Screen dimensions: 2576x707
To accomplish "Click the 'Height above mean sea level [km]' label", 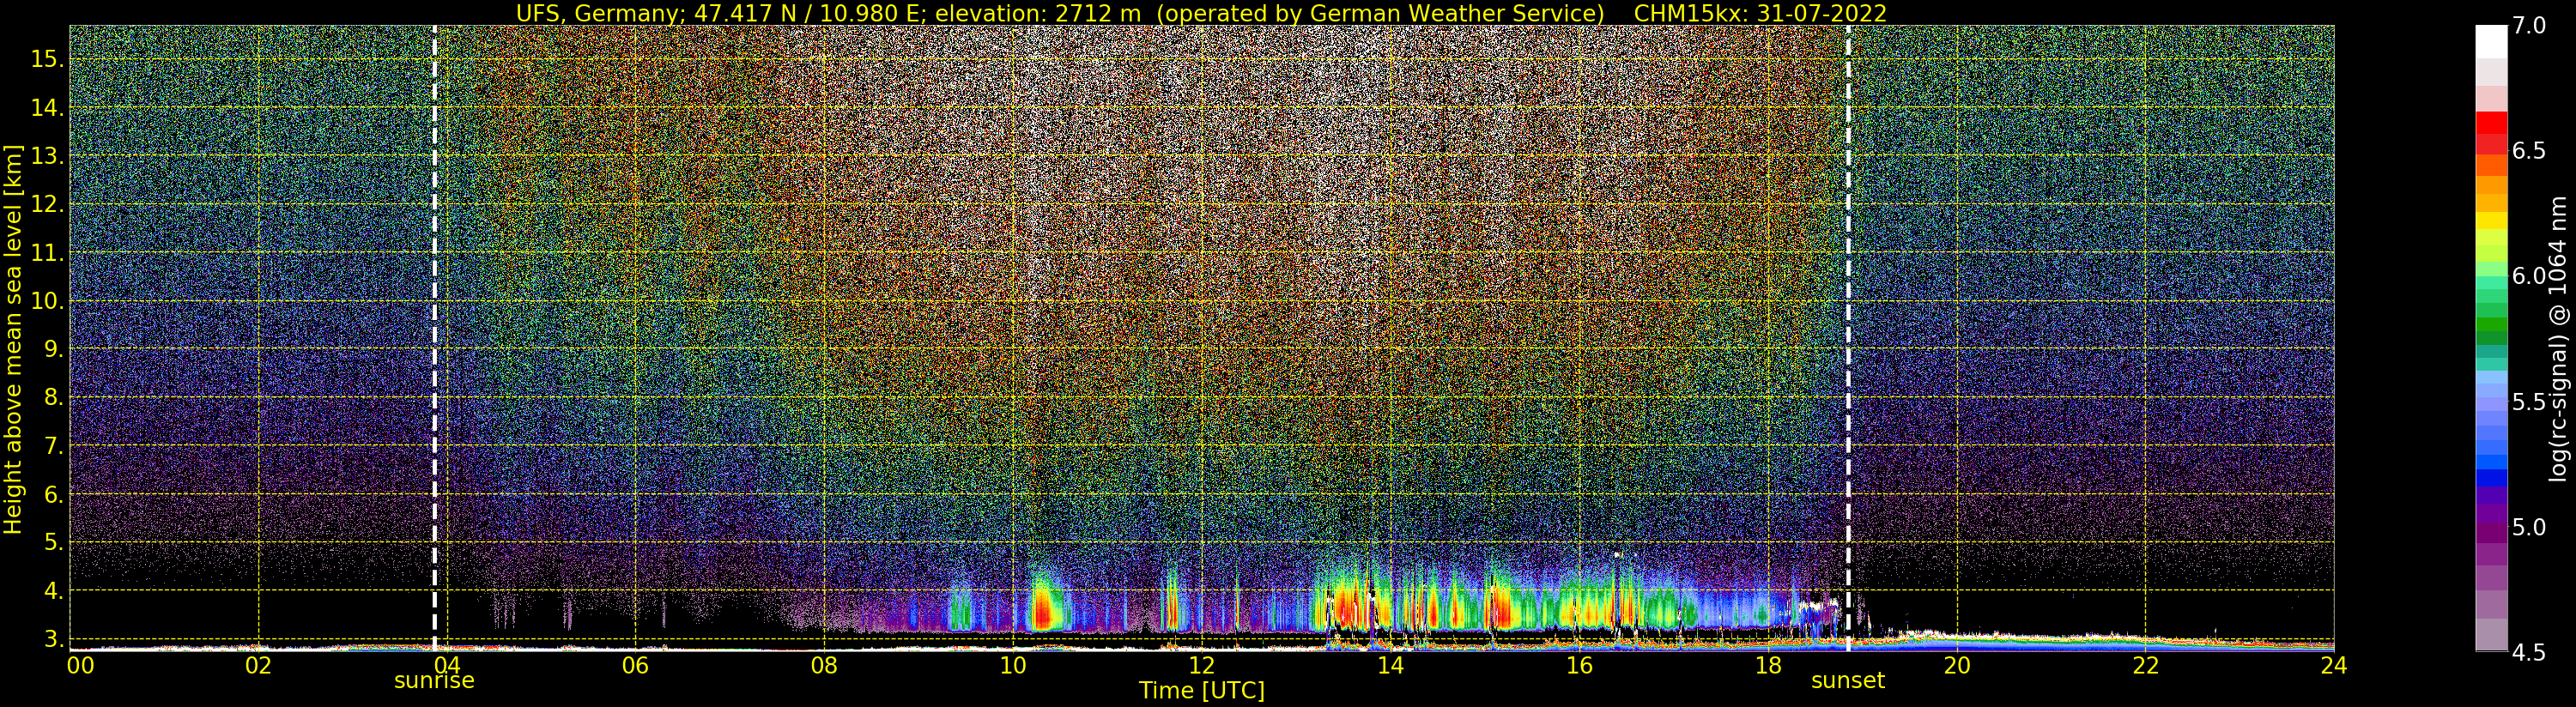I will [13, 339].
